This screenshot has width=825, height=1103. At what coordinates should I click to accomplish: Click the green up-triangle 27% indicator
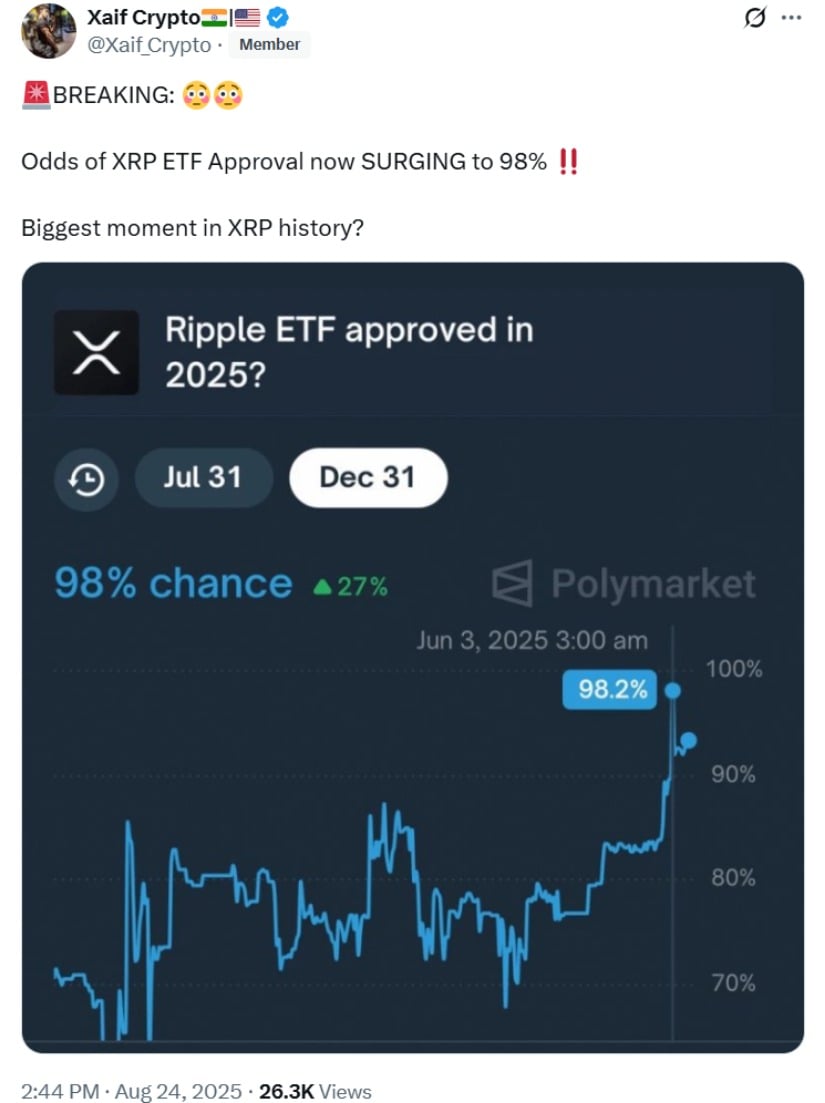(350, 587)
